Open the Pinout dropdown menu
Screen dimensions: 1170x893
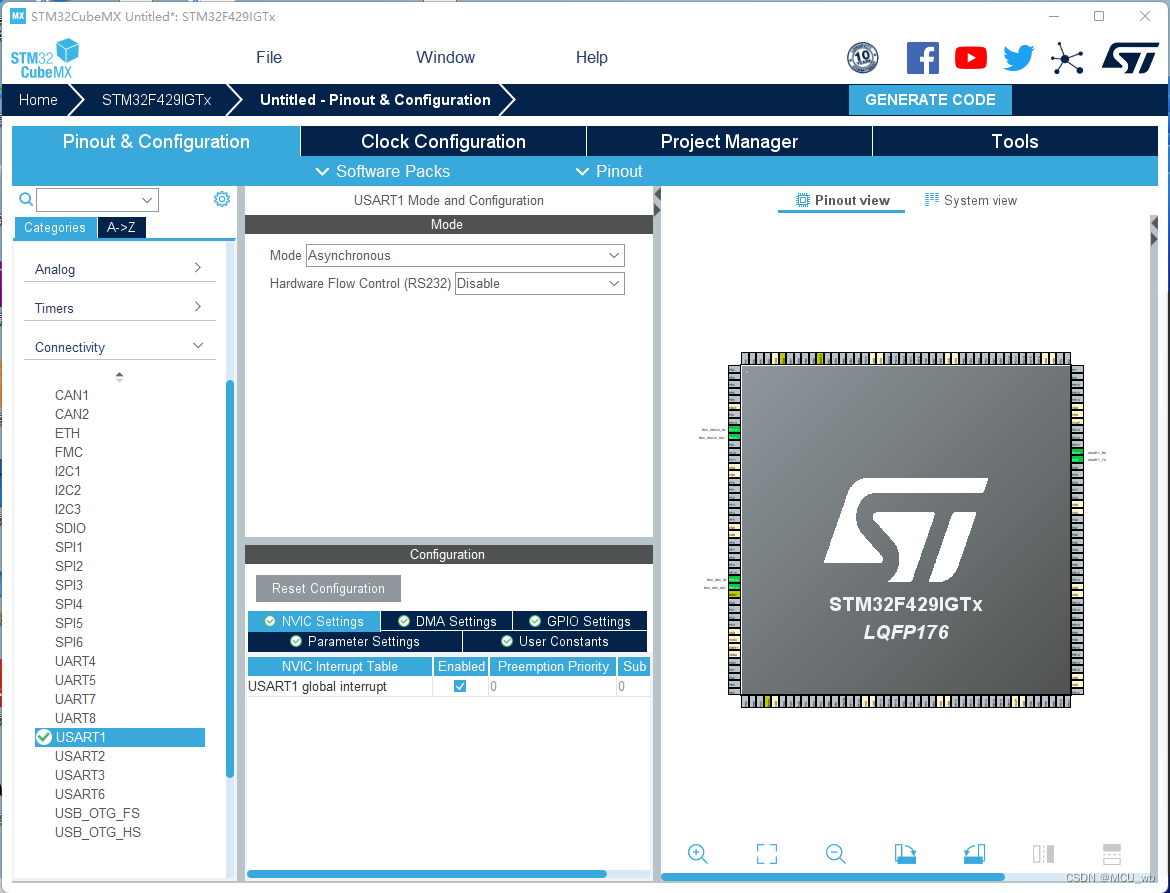609,172
